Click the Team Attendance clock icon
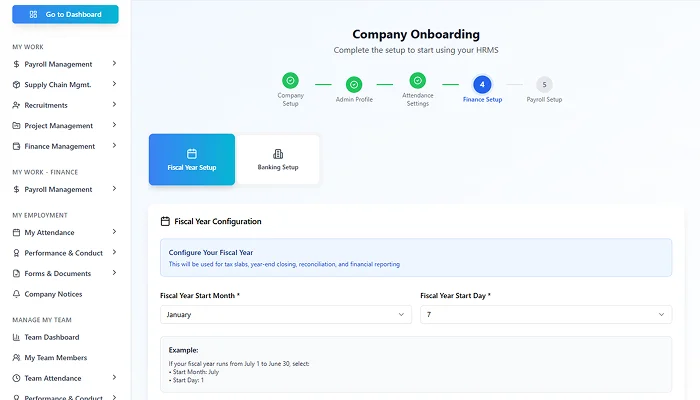 click(16, 378)
